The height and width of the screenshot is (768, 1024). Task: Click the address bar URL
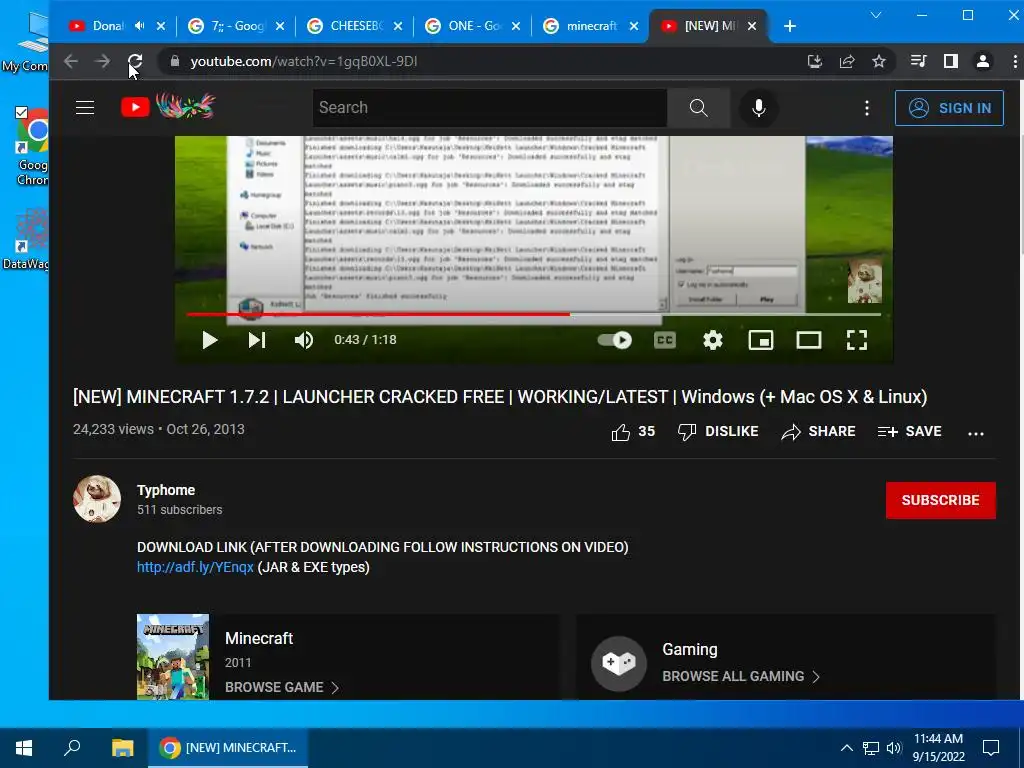[x=304, y=61]
